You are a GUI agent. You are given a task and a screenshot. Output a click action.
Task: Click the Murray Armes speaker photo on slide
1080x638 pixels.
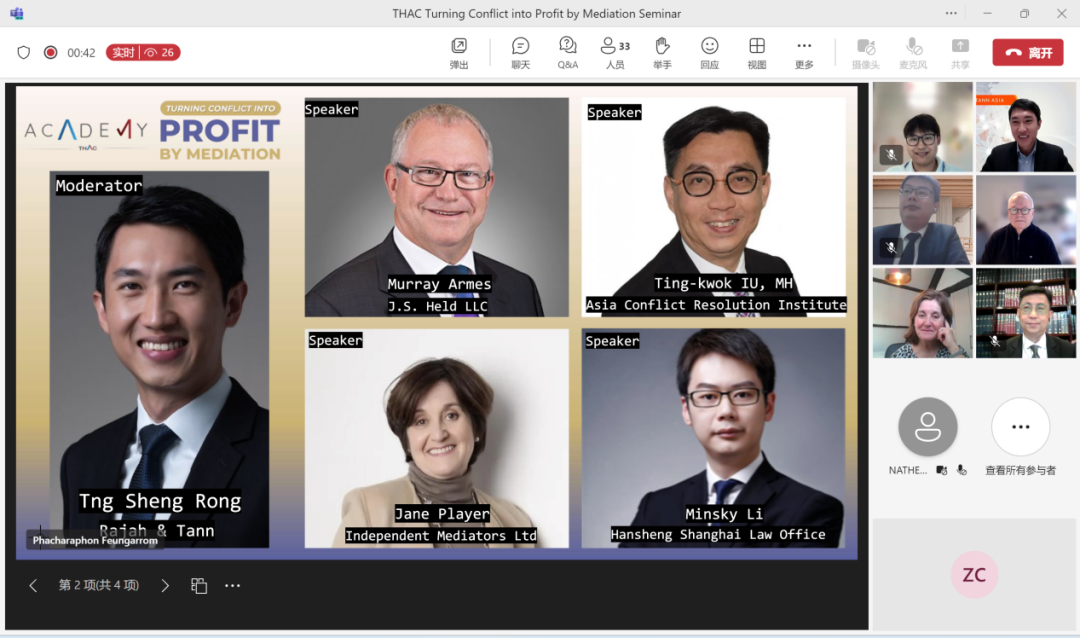pos(437,207)
